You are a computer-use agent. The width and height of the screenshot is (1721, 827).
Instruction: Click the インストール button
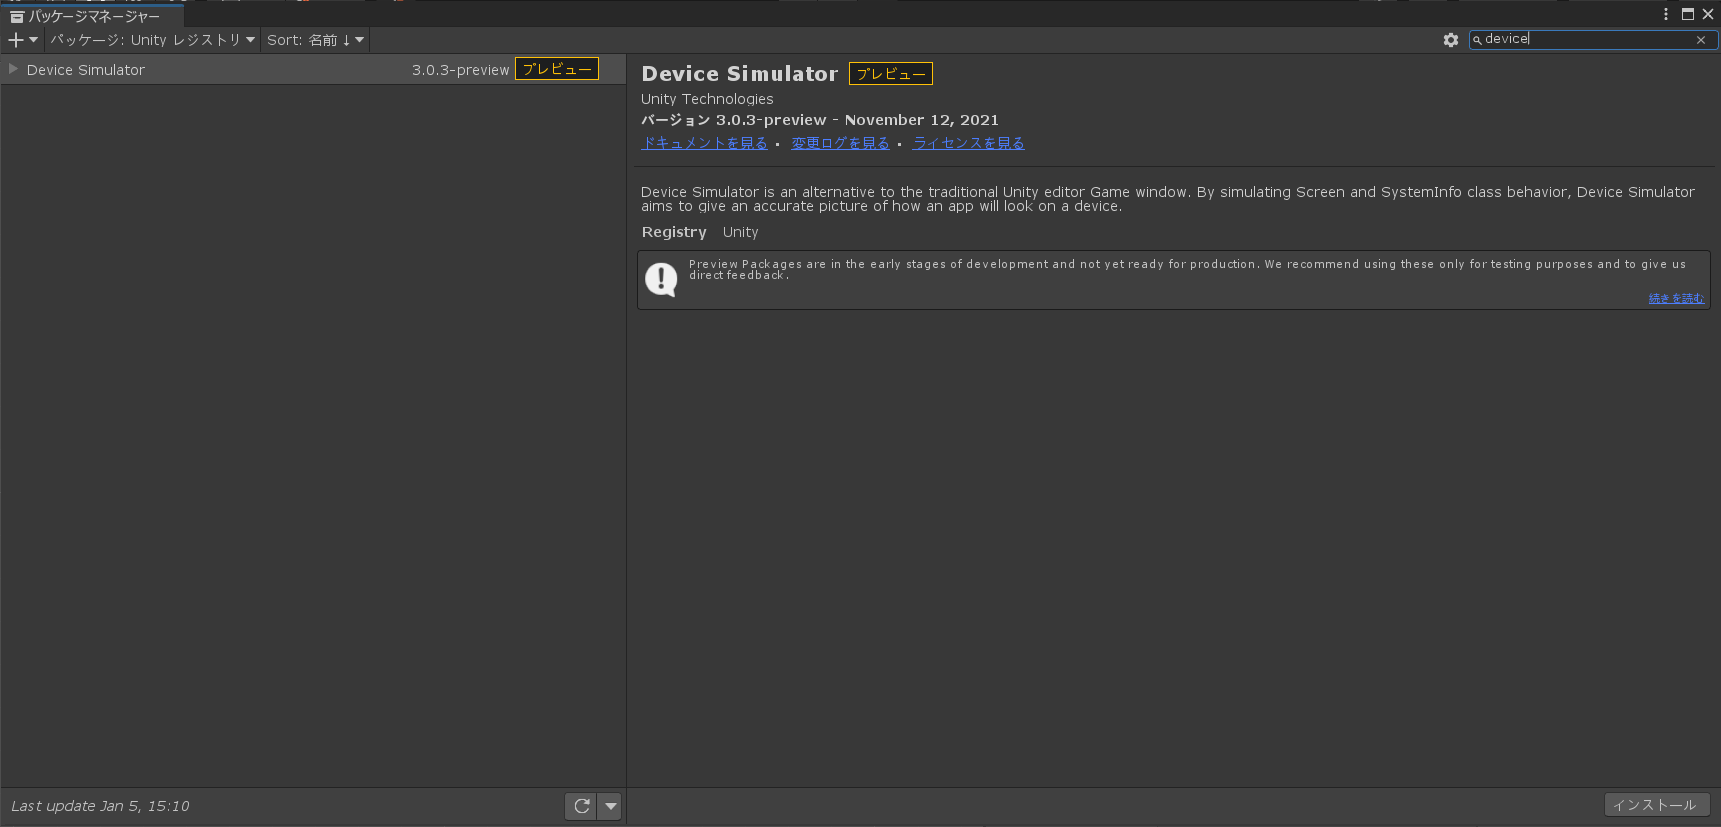click(1655, 805)
